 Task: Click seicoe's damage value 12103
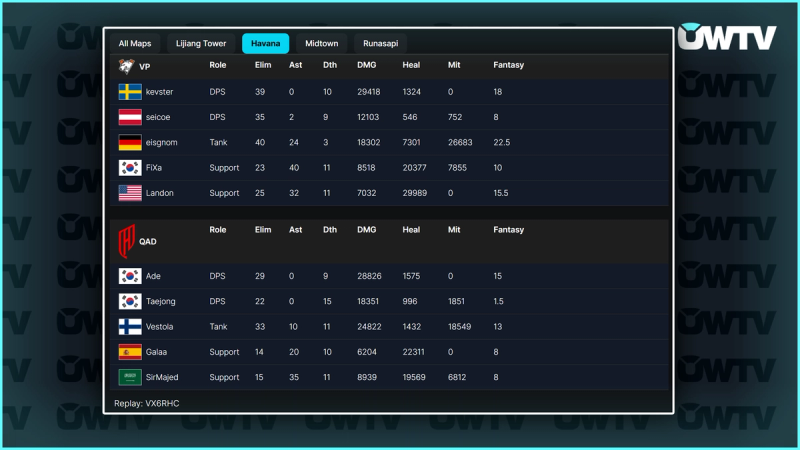[368, 117]
